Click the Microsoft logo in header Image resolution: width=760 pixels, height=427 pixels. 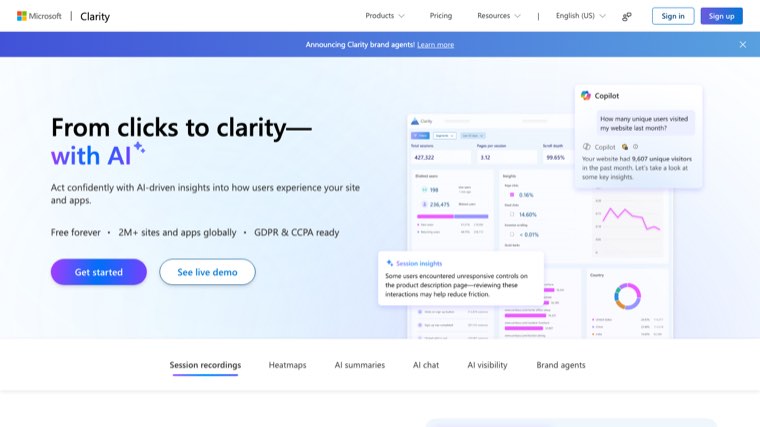click(39, 16)
